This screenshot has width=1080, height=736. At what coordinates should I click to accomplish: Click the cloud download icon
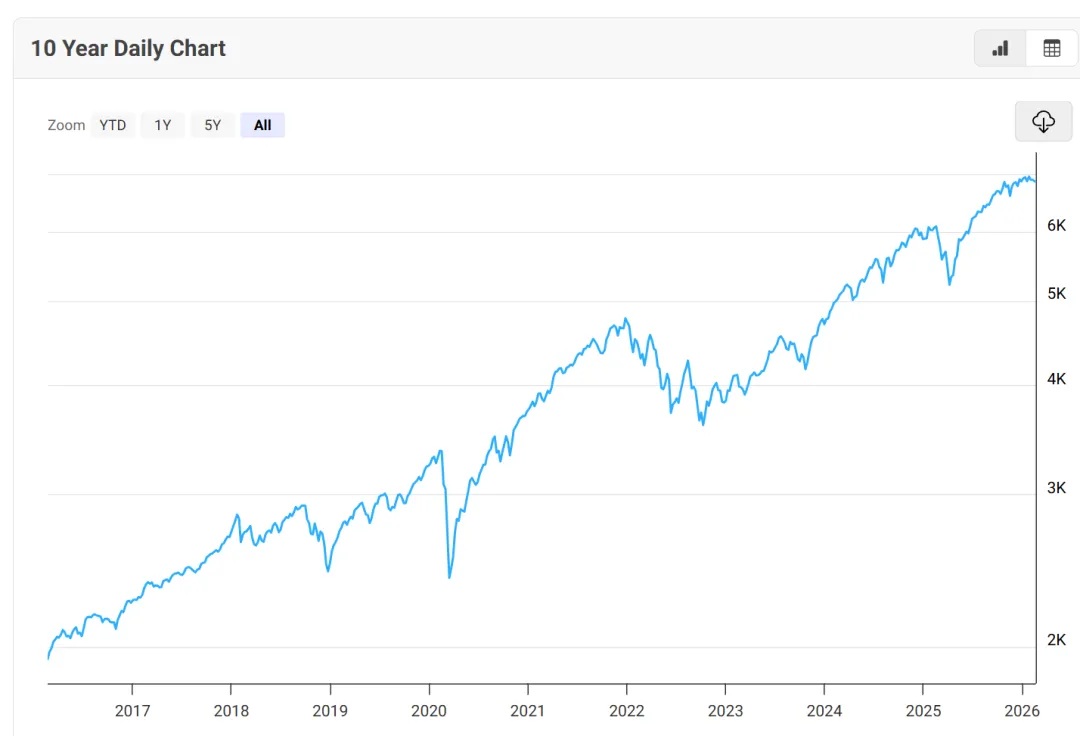tap(1043, 122)
